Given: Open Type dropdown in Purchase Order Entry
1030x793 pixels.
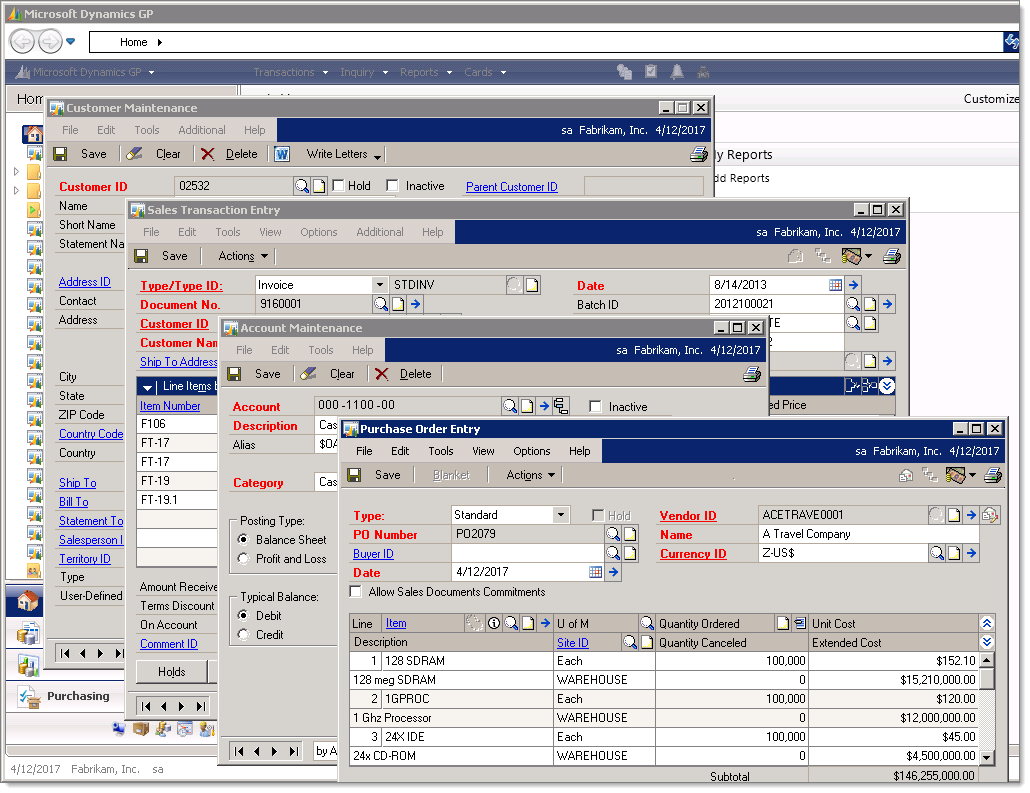Looking at the screenshot, I should (561, 514).
